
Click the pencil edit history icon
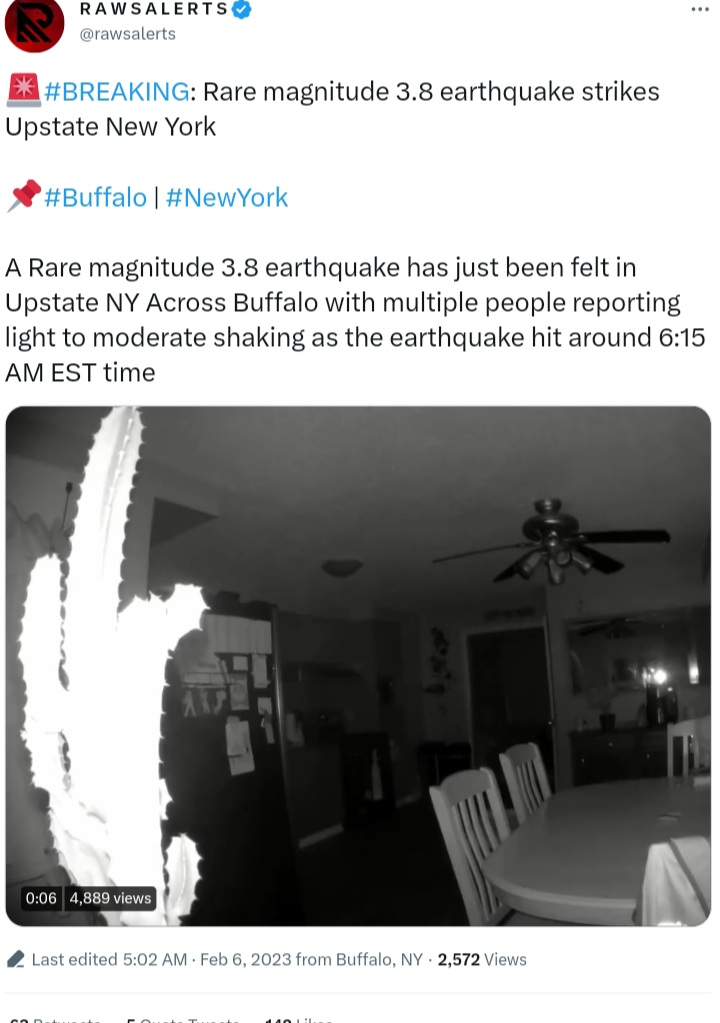pyautogui.click(x=16, y=959)
